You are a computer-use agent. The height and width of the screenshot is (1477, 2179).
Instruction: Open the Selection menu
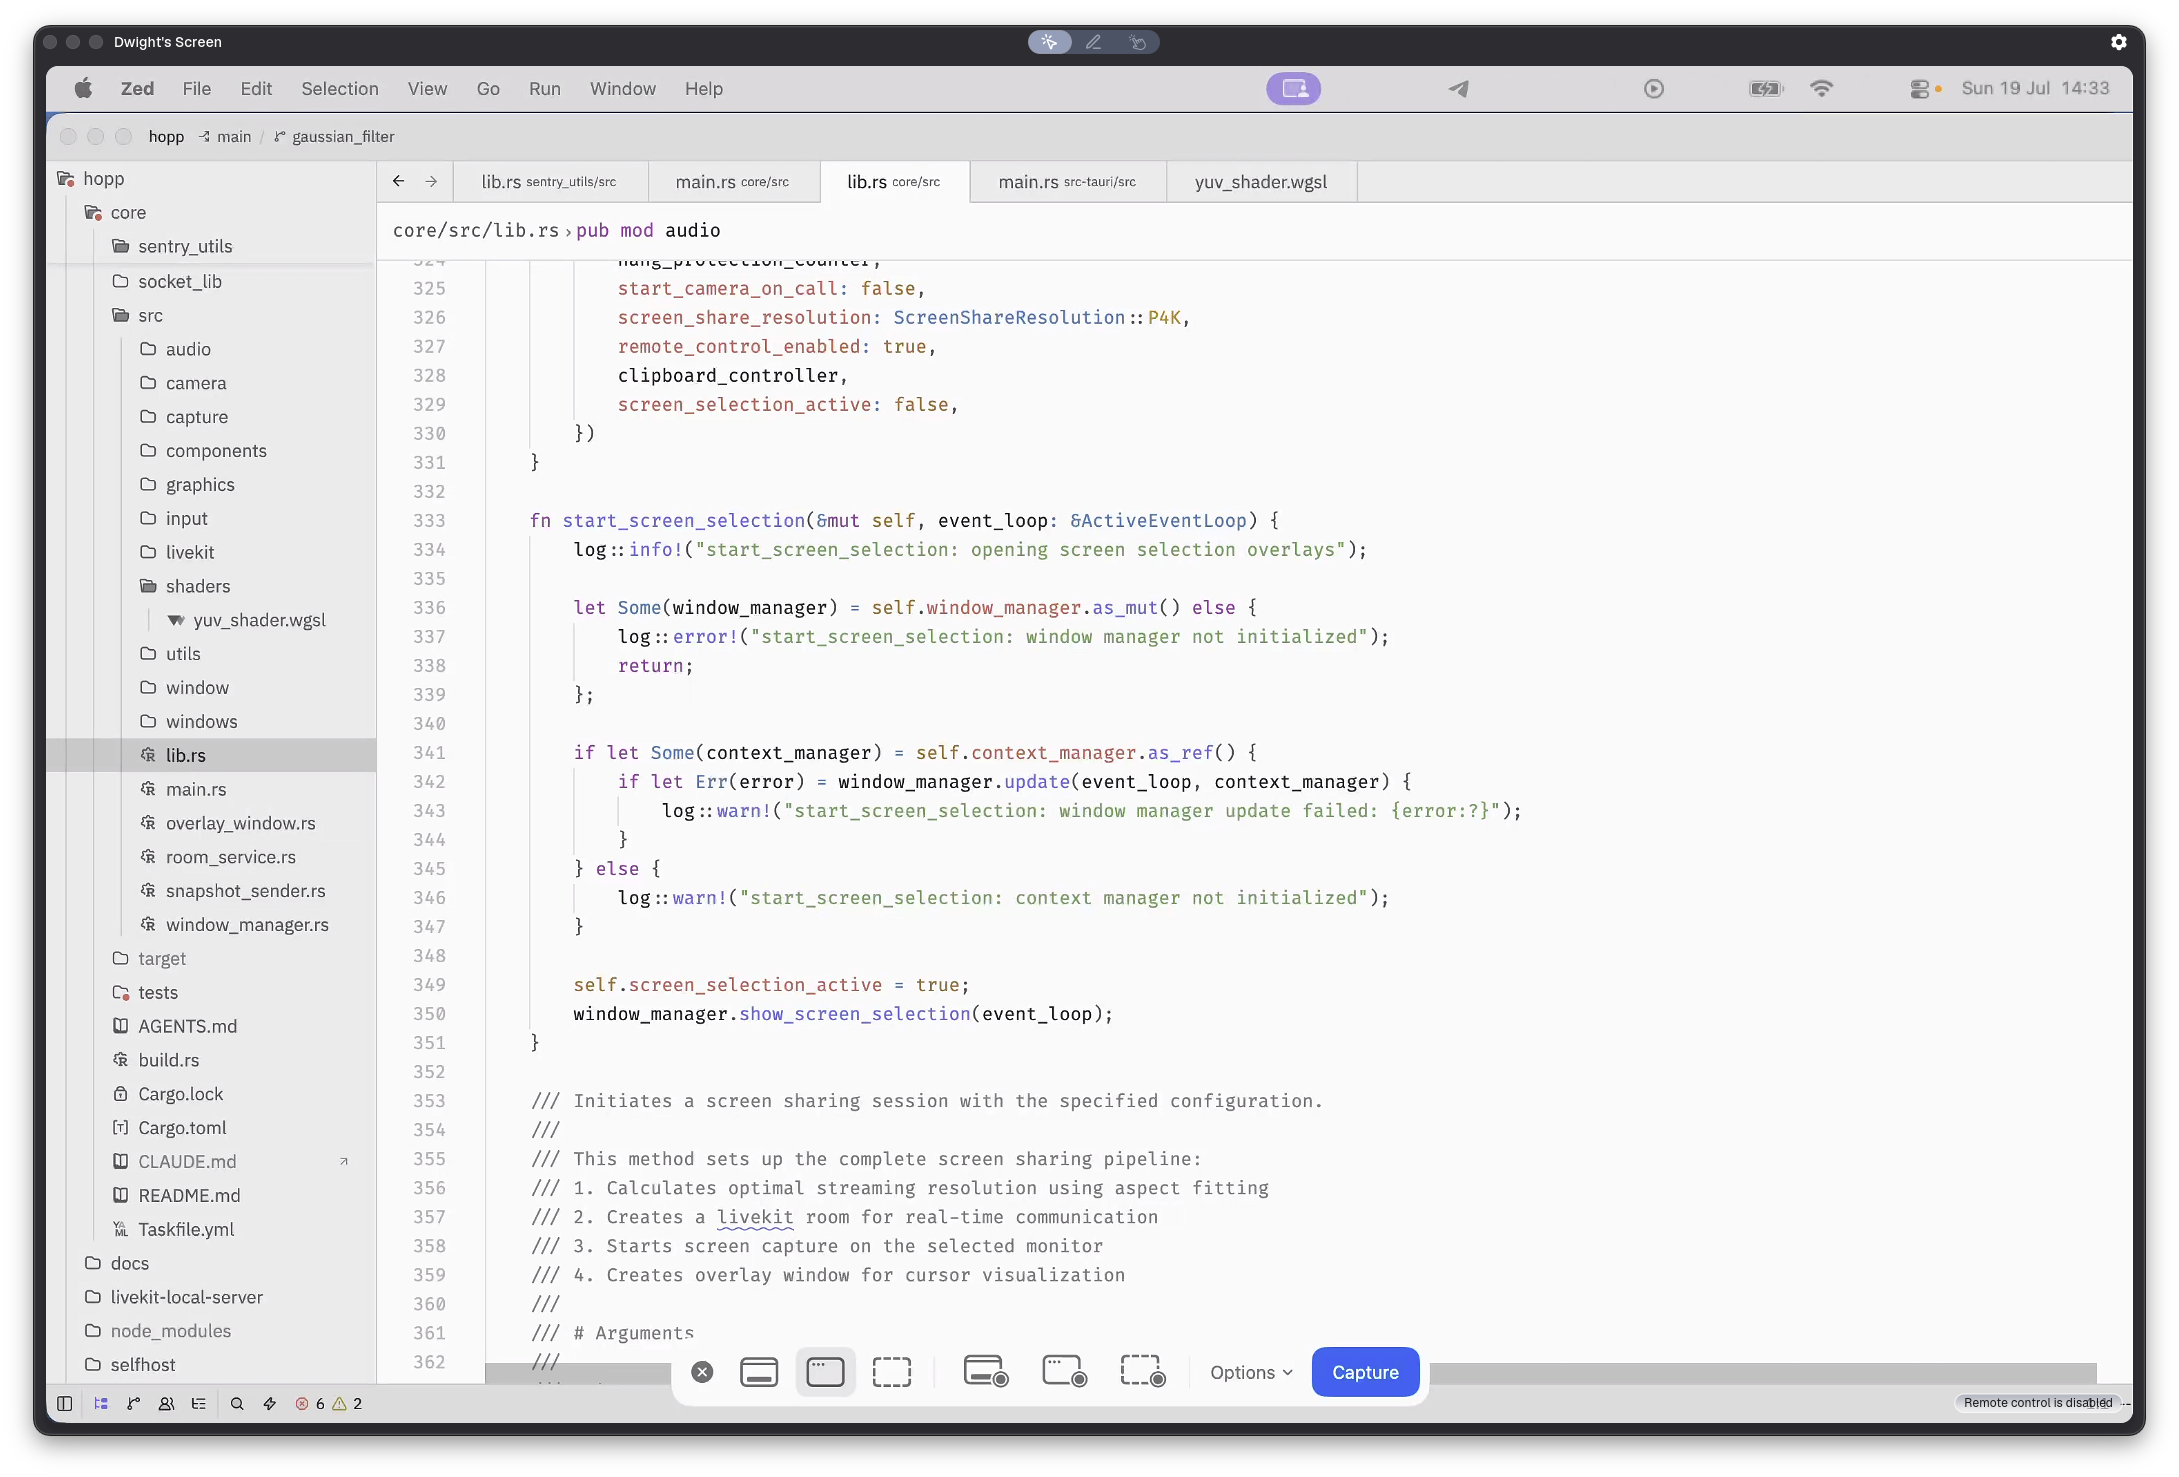click(x=340, y=88)
